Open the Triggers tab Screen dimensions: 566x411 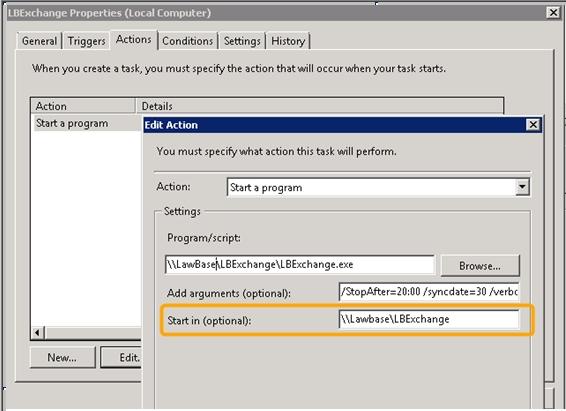coord(86,41)
